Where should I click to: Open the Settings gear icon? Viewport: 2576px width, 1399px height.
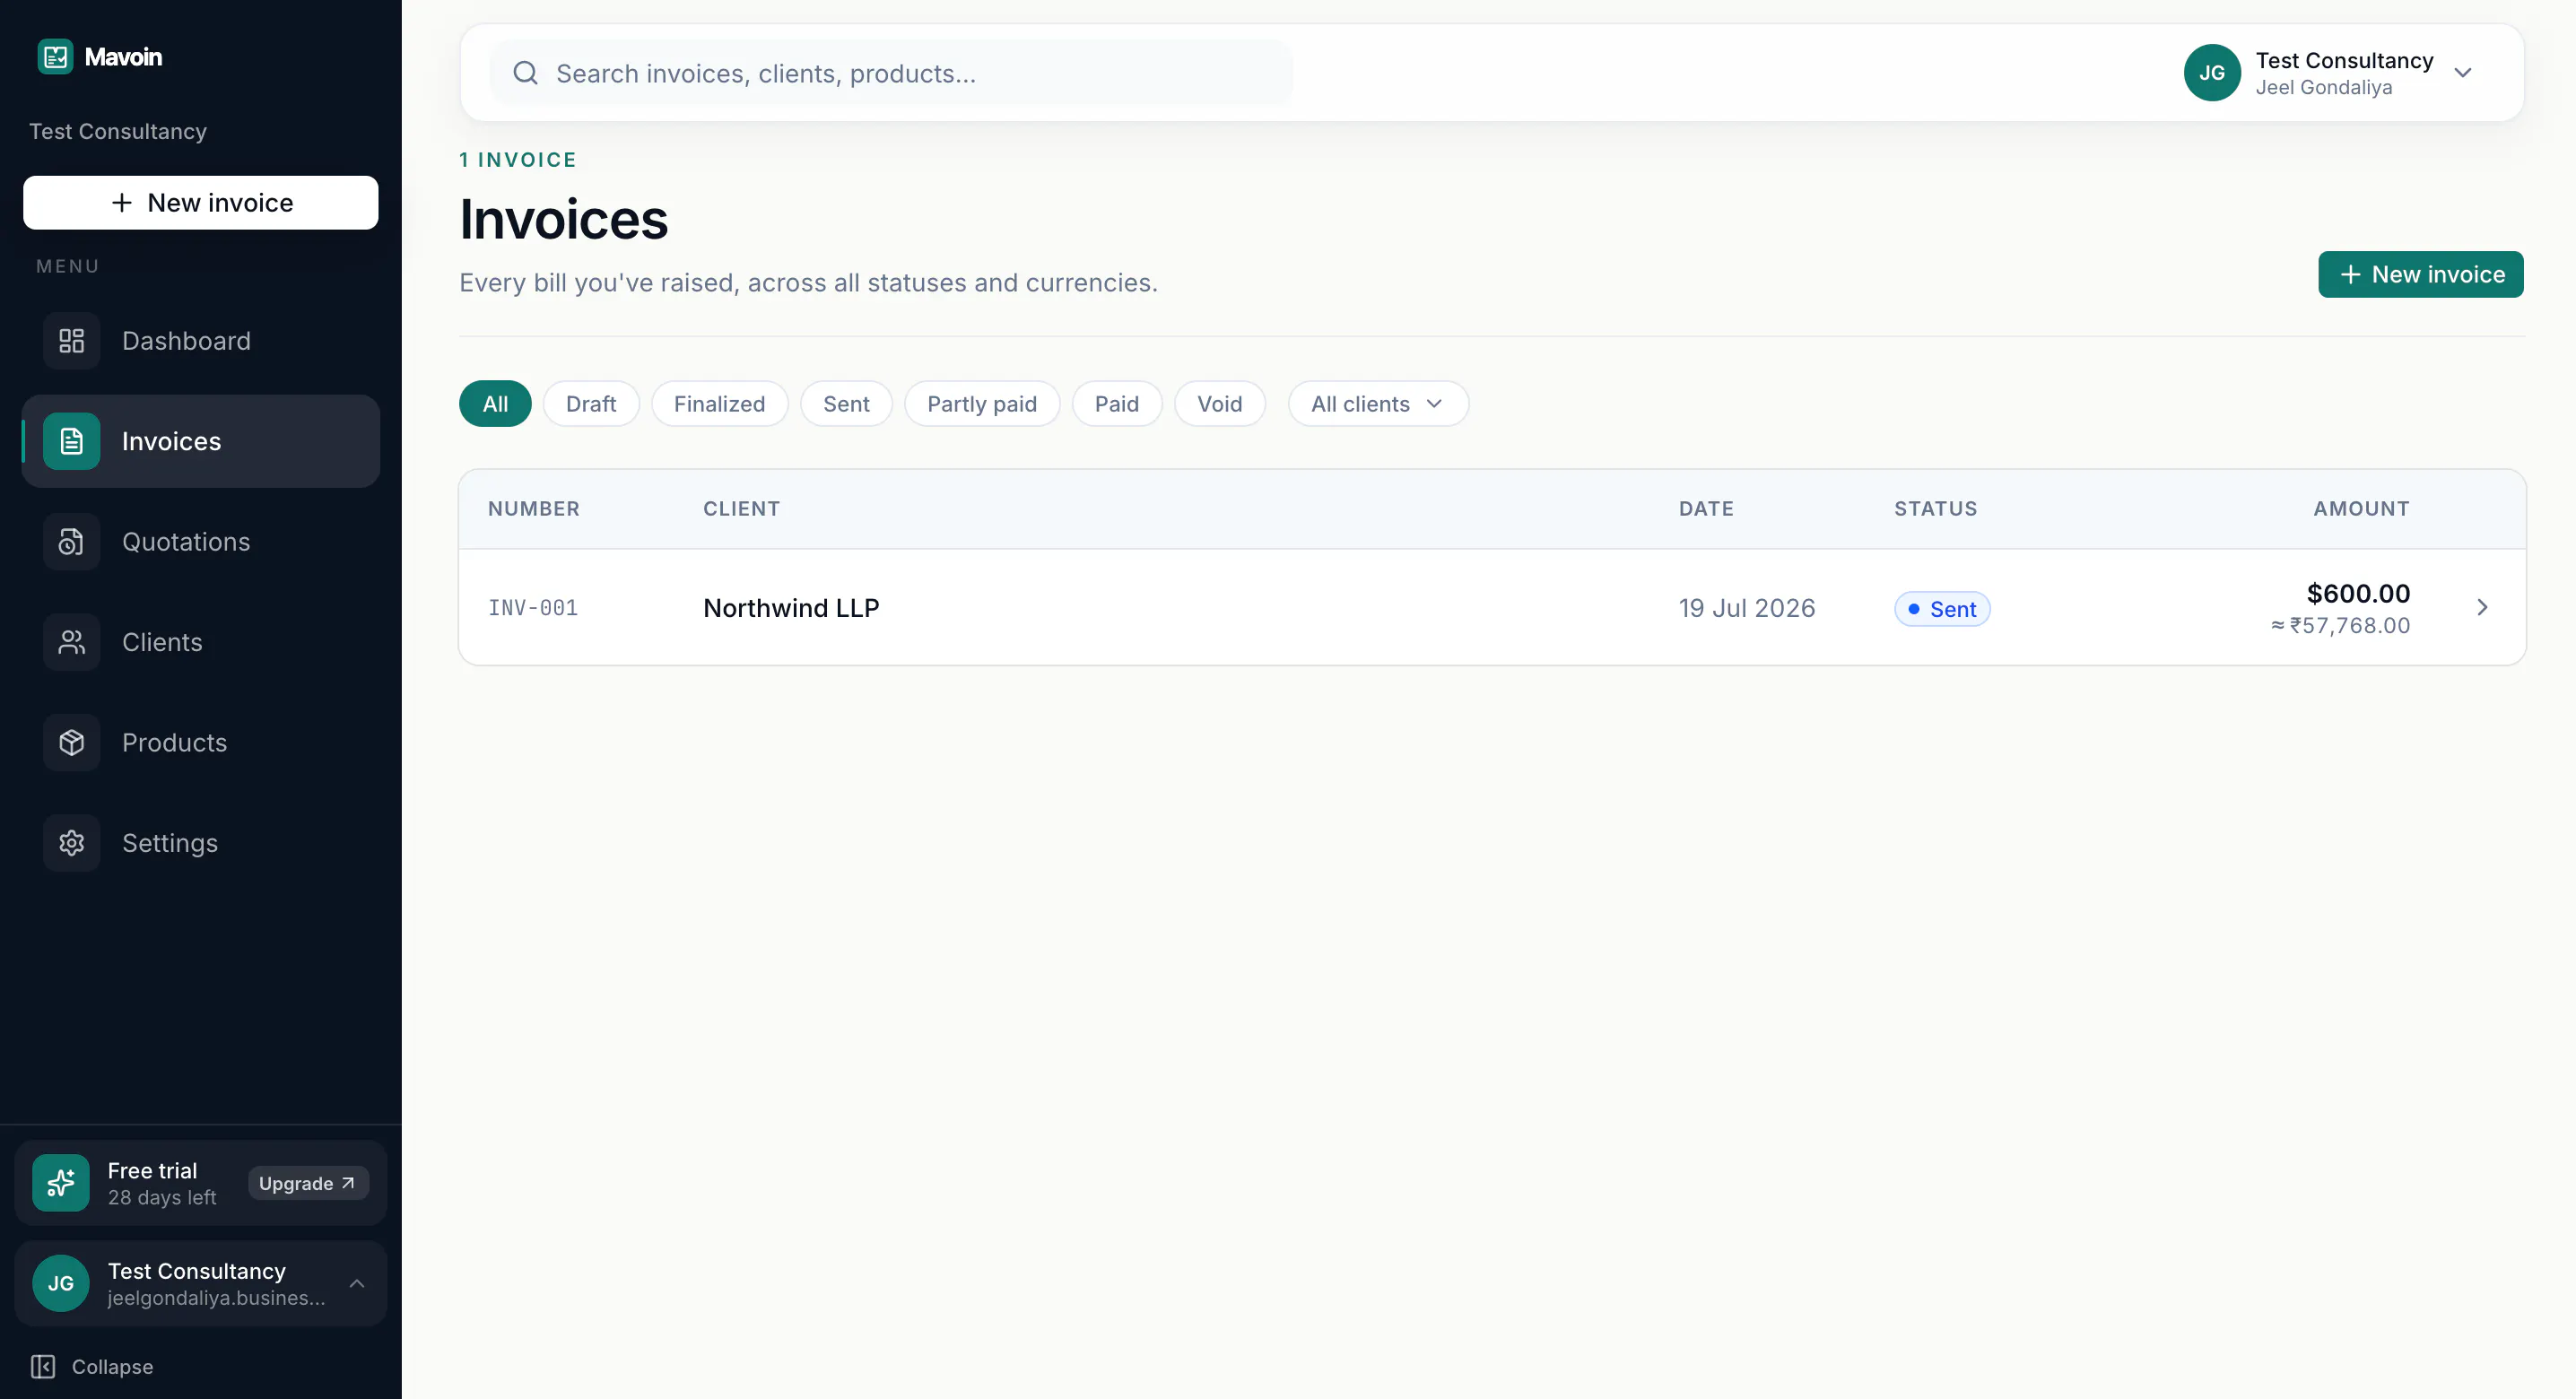[71, 843]
